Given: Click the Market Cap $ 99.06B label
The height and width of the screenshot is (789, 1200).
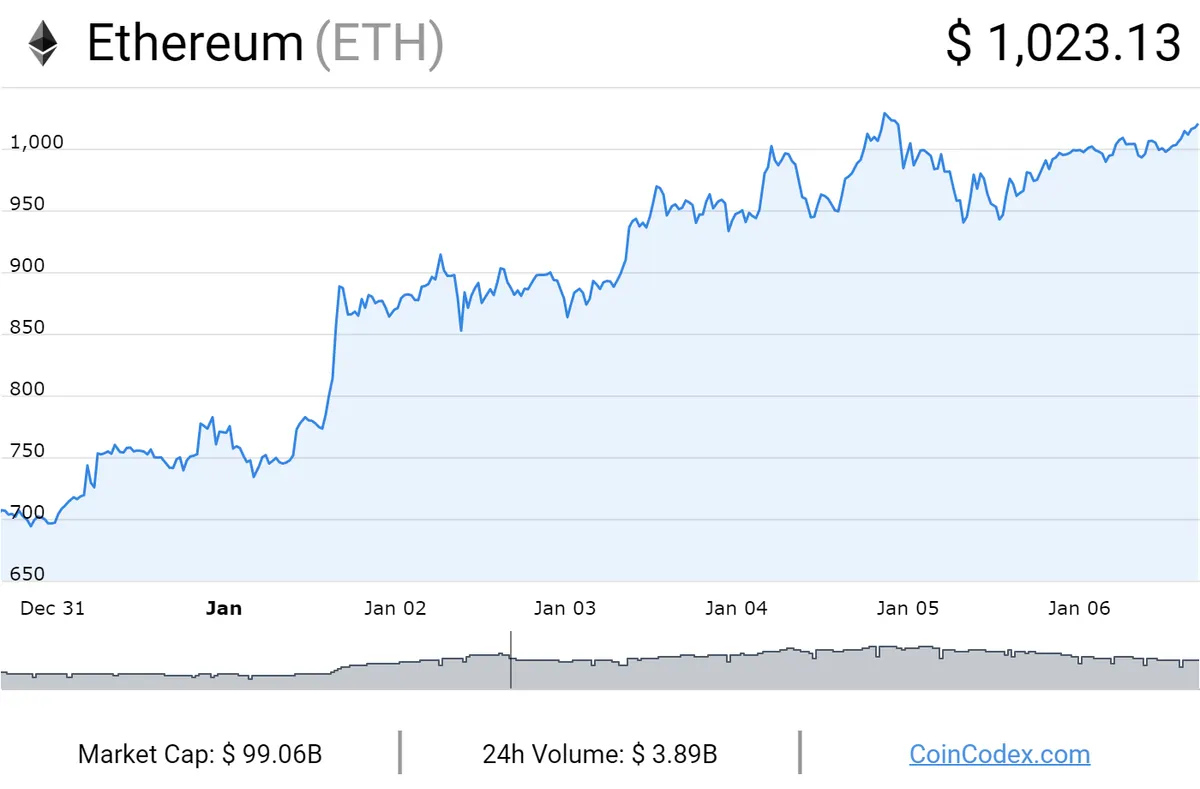Looking at the screenshot, I should pyautogui.click(x=200, y=754).
